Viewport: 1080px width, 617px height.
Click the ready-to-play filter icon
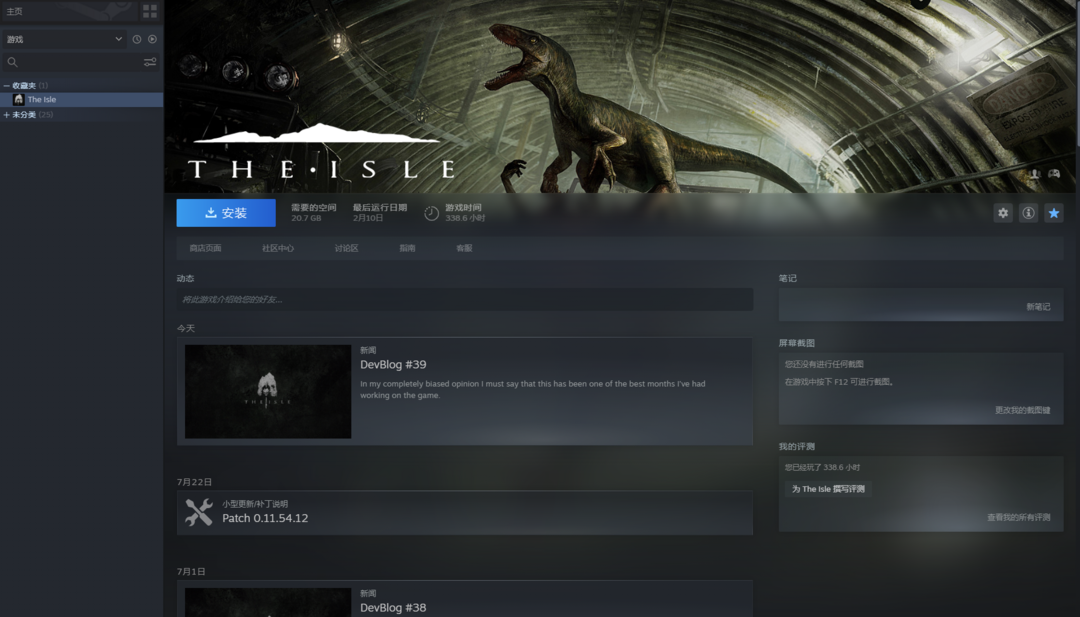click(152, 39)
